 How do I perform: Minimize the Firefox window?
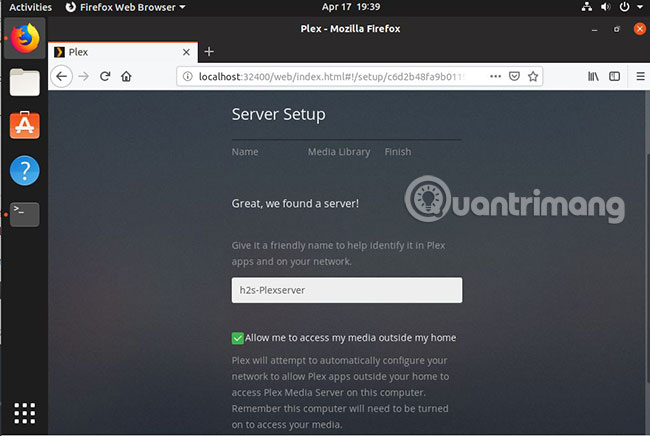[594, 29]
